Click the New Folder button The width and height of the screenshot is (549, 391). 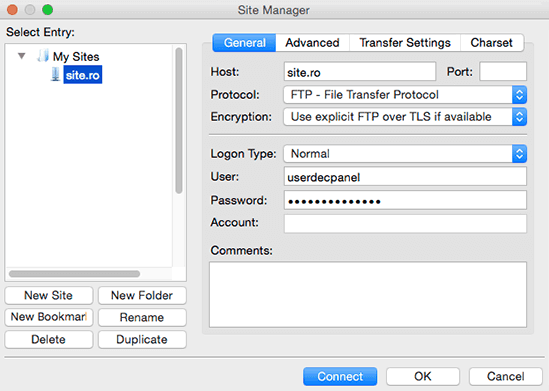(x=142, y=295)
